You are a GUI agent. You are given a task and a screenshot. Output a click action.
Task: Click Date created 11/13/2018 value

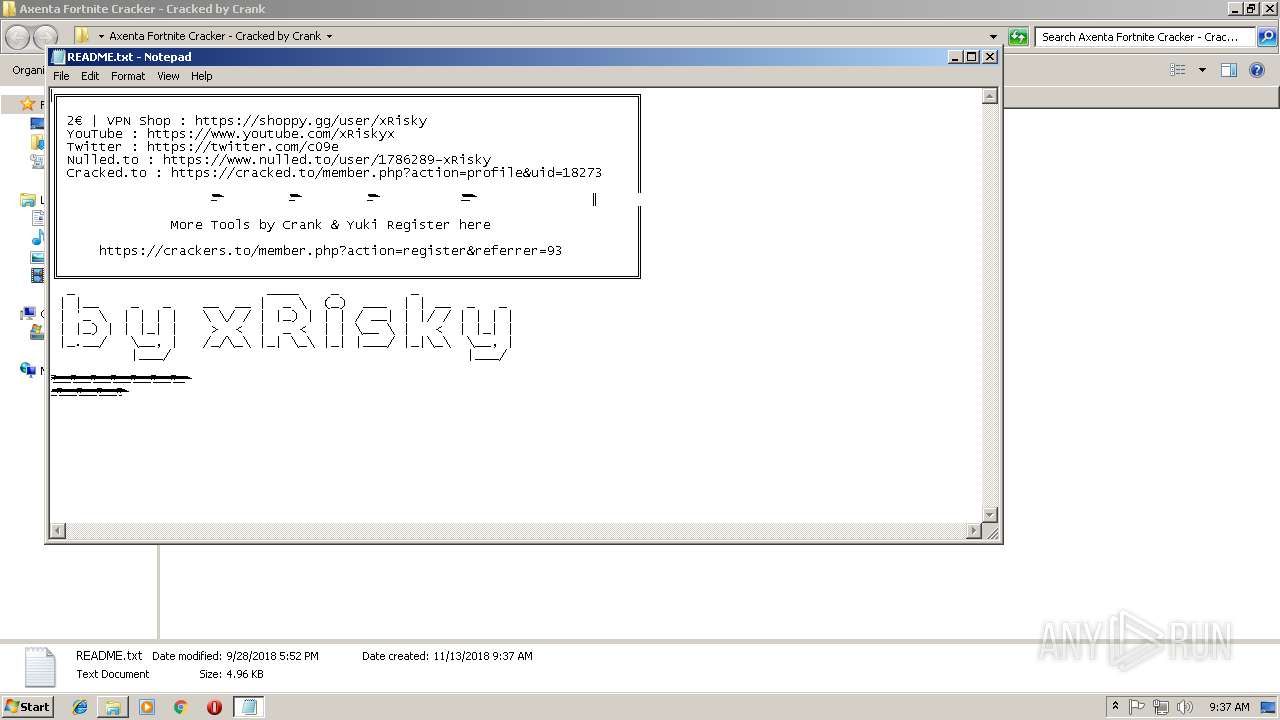[x=482, y=656]
